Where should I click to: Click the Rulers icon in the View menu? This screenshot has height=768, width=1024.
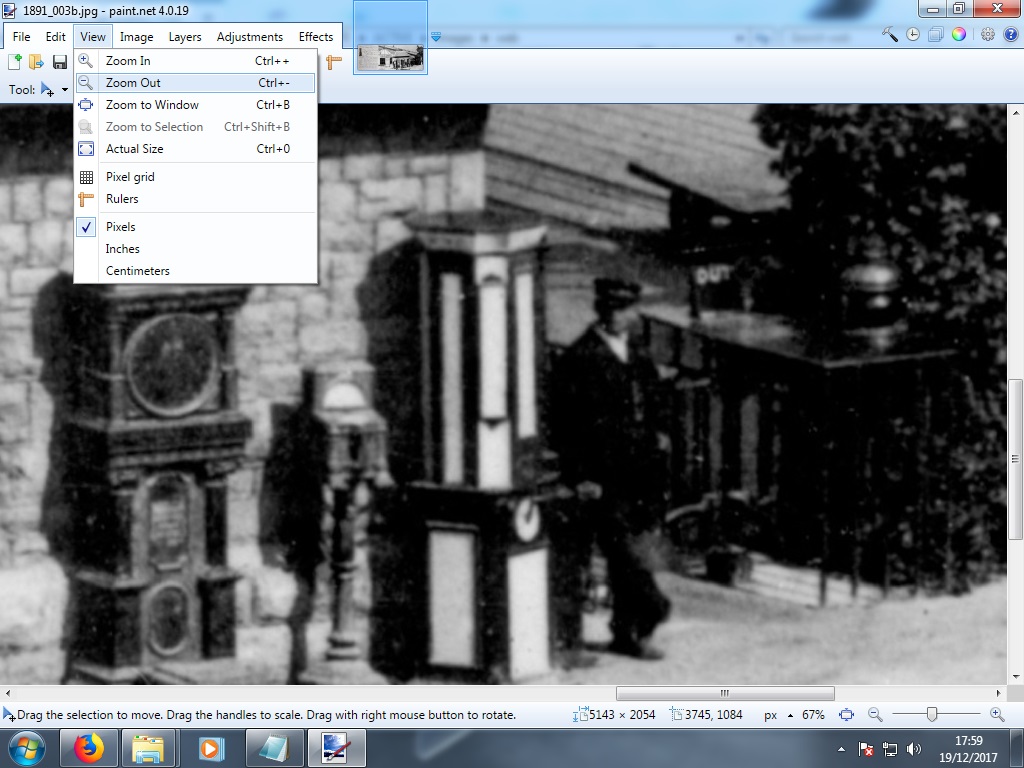pyautogui.click(x=87, y=199)
